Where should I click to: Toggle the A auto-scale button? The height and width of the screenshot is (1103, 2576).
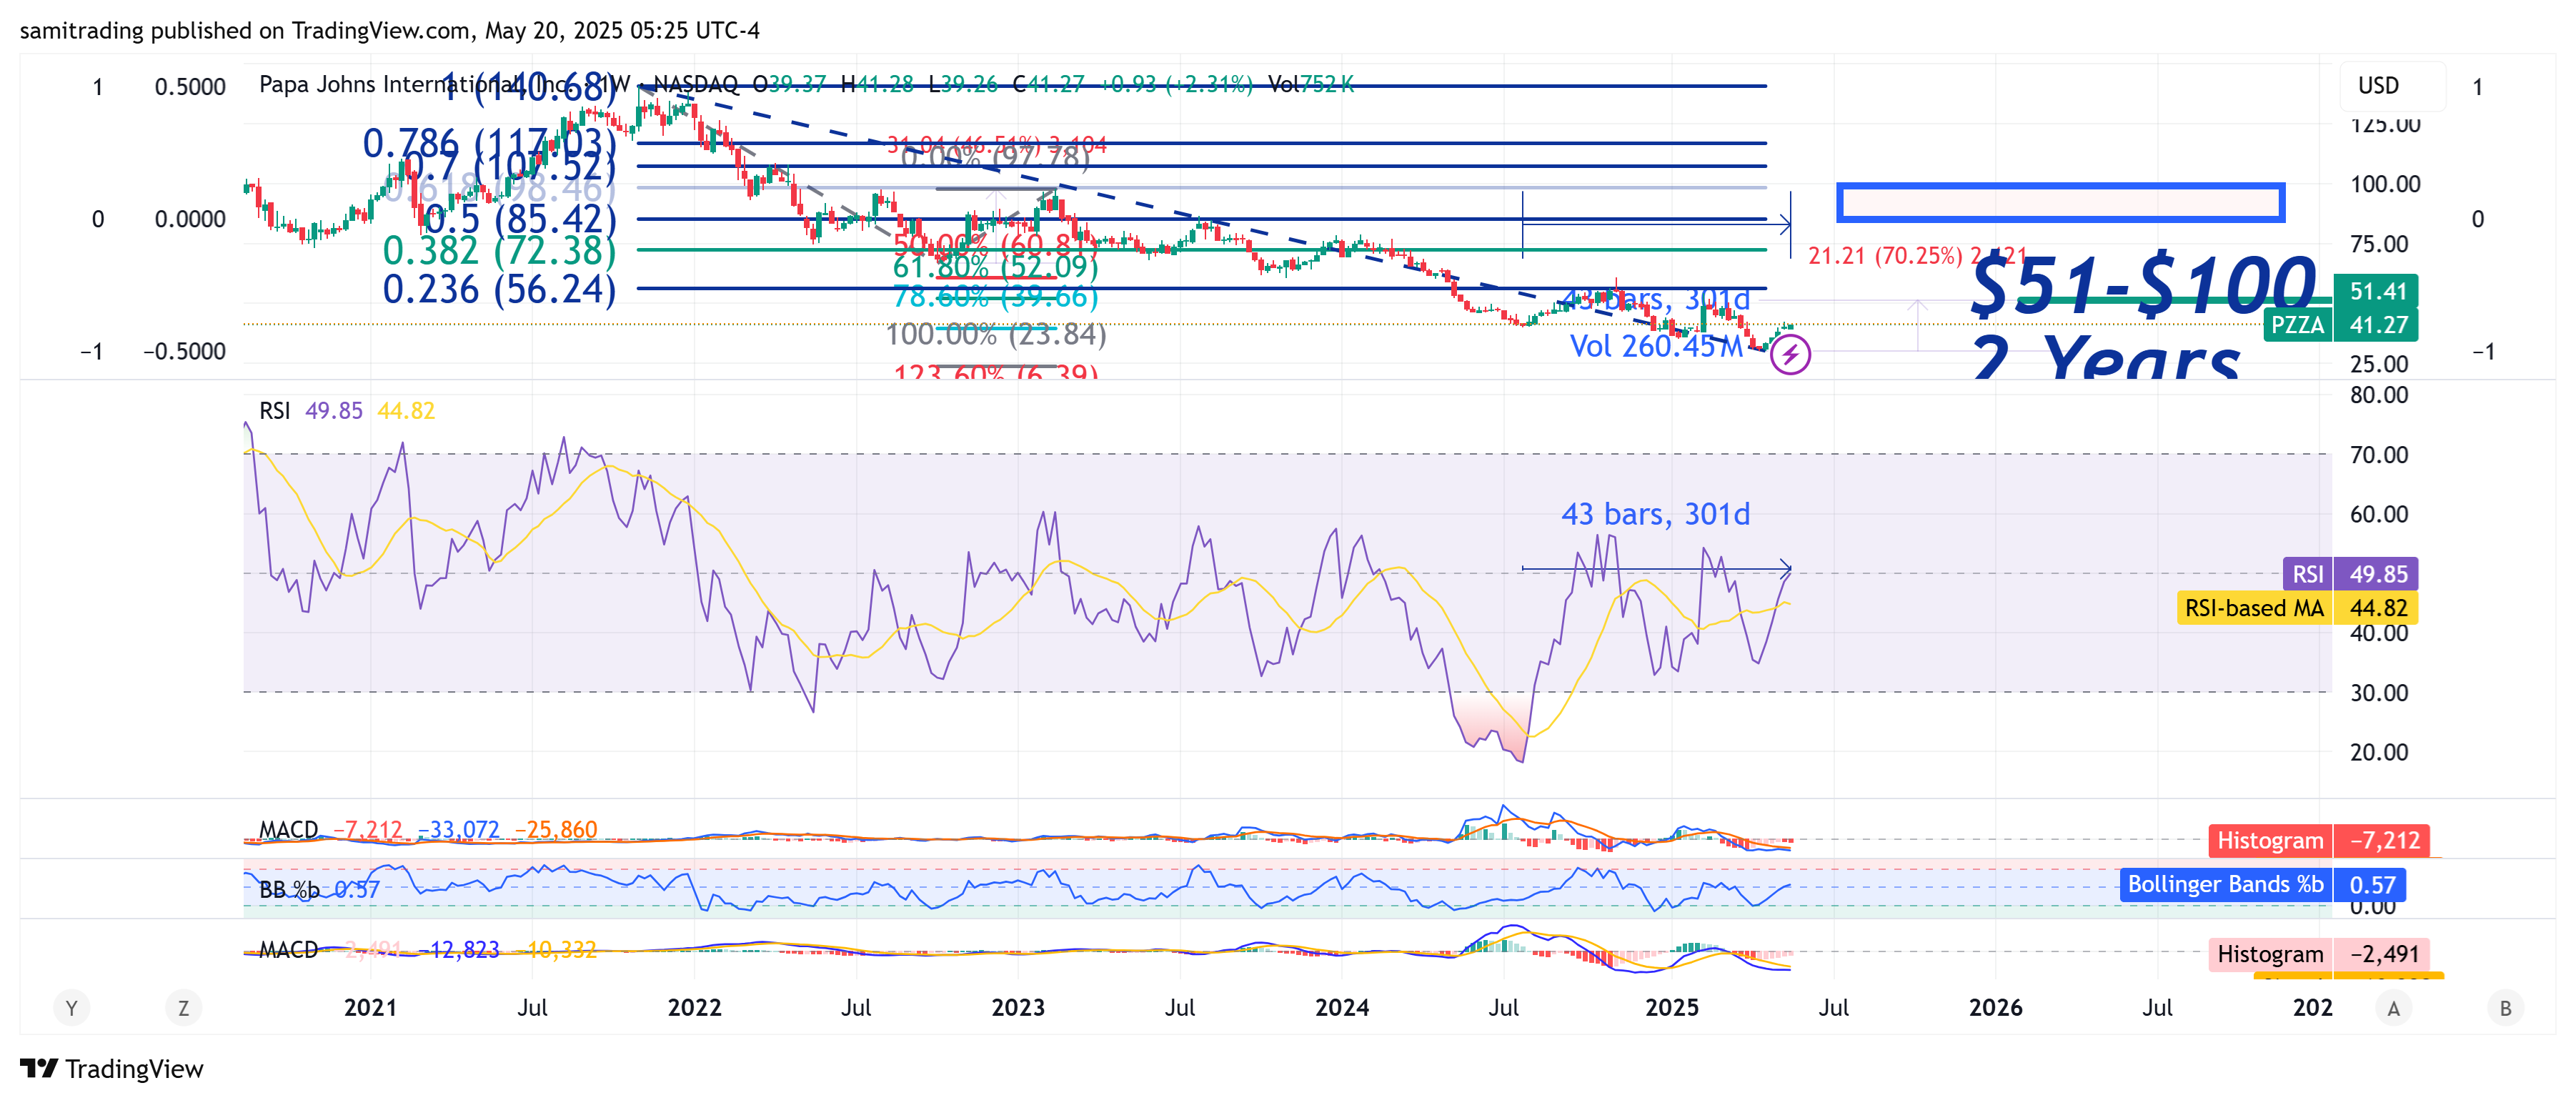tap(2393, 1008)
